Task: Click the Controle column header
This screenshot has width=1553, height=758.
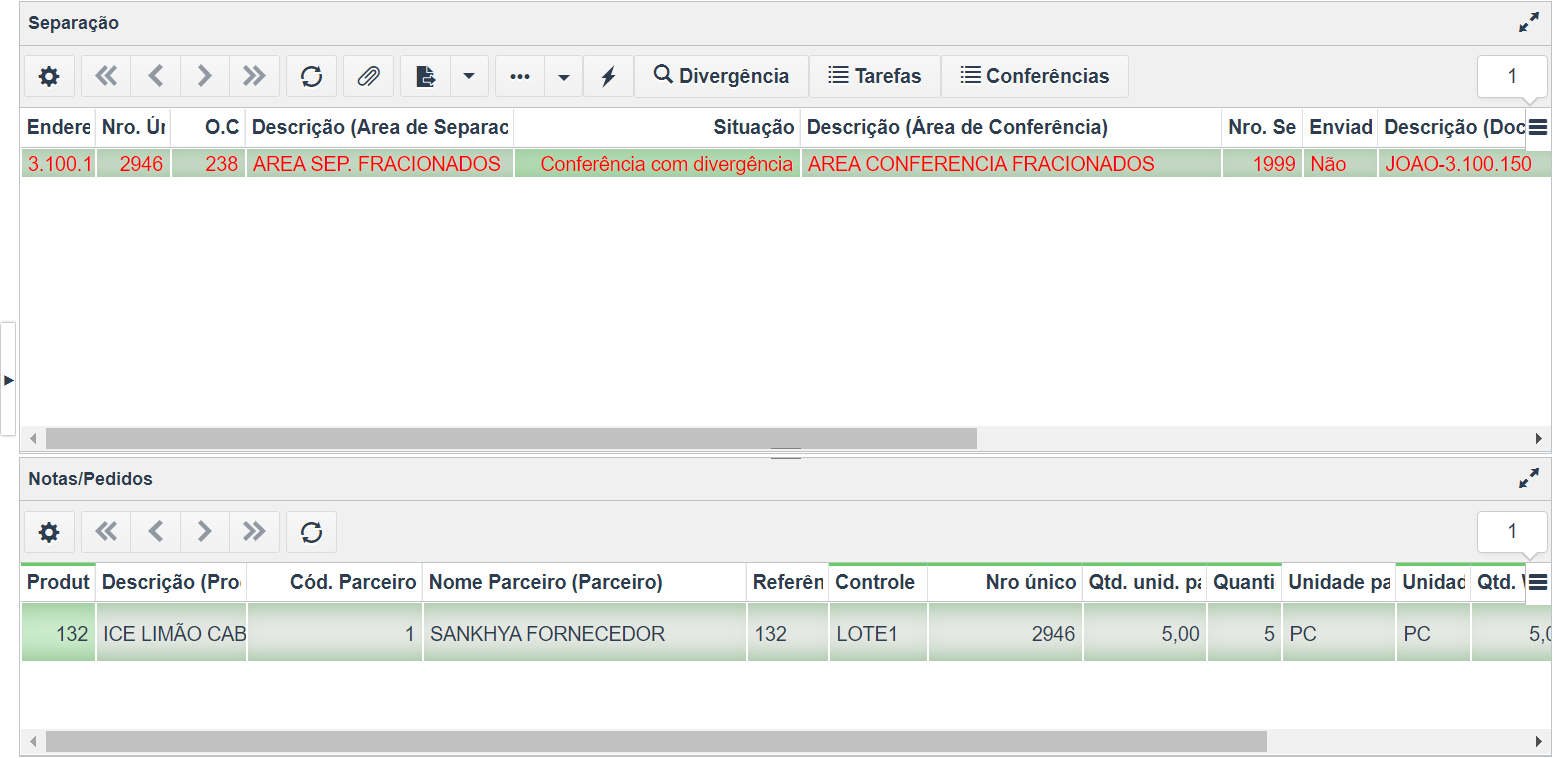Action: (x=878, y=582)
